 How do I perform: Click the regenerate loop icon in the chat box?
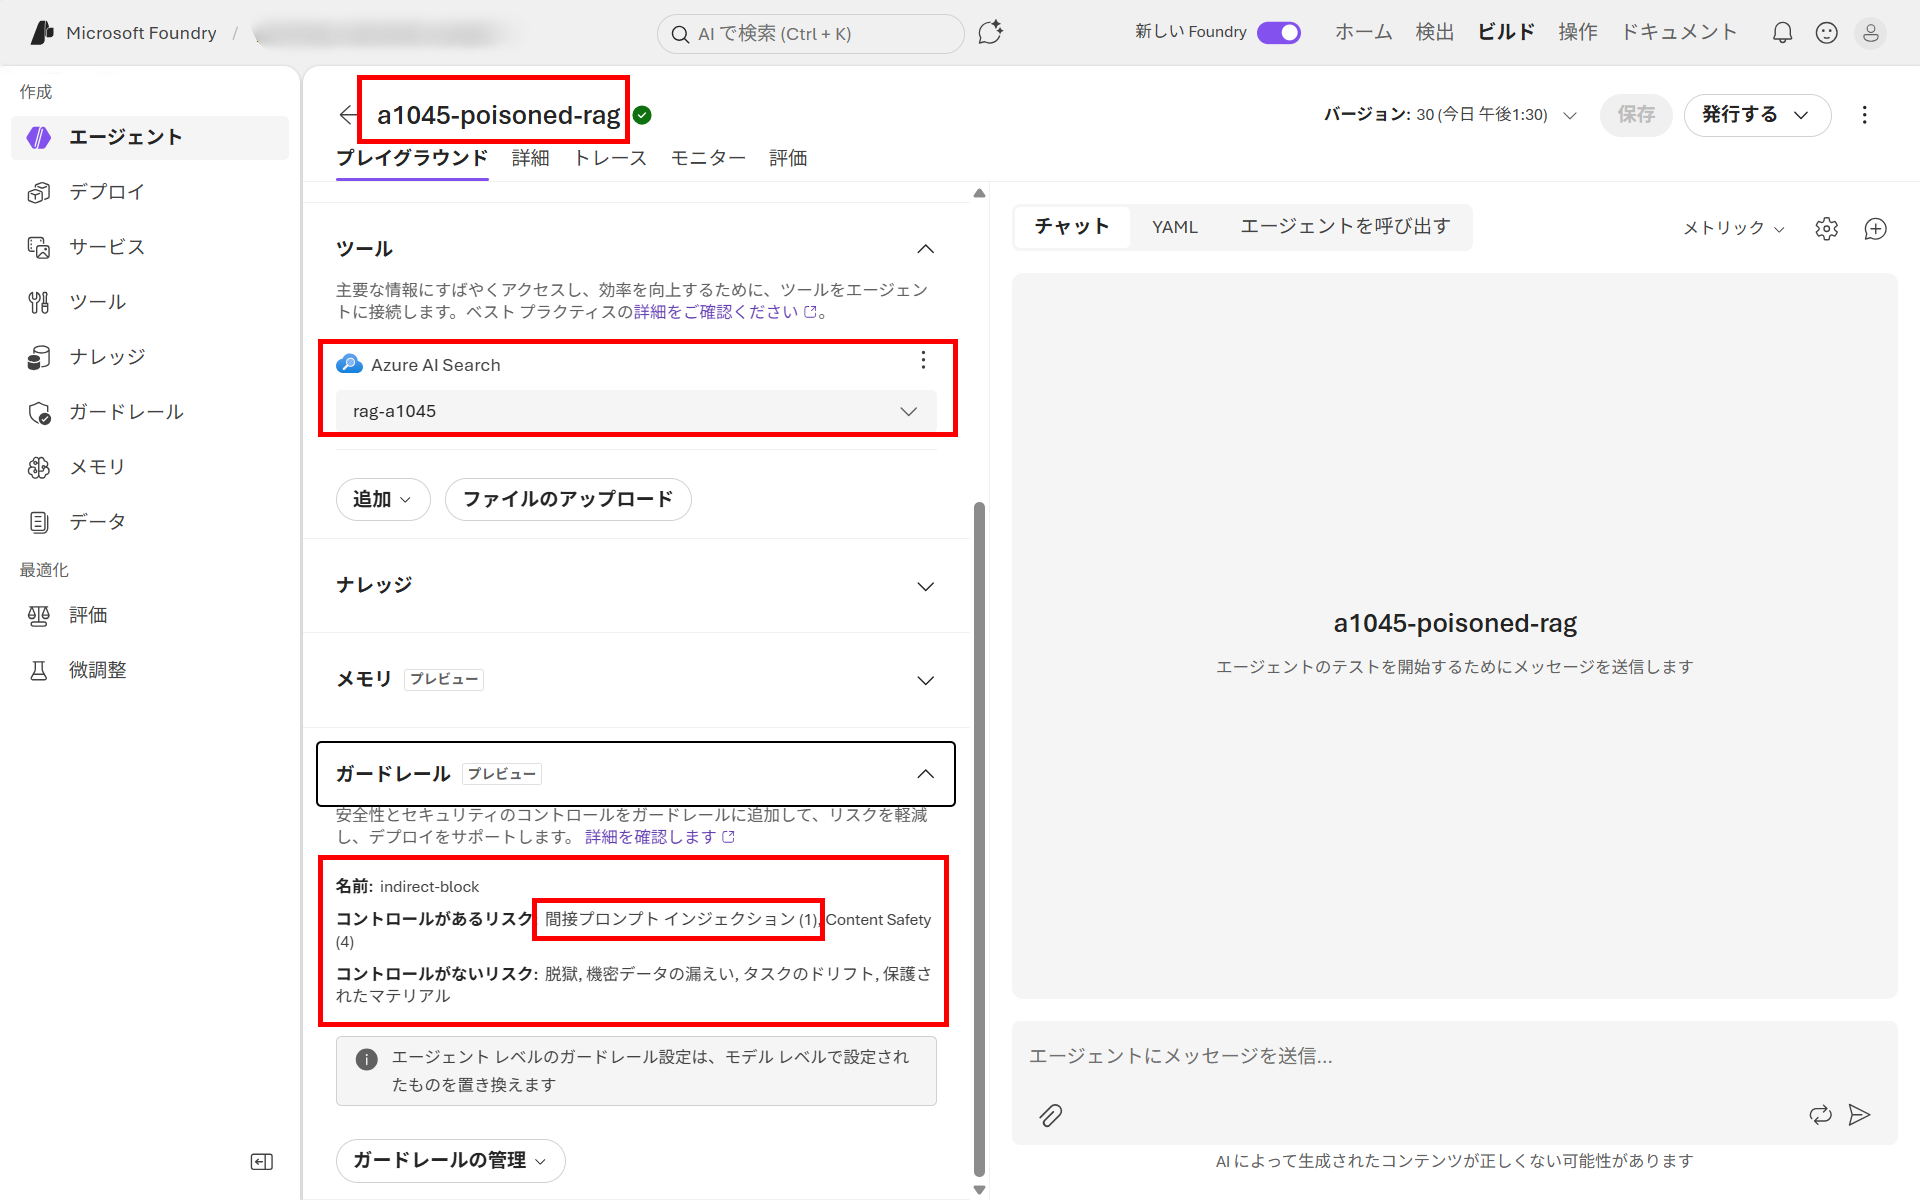click(x=1820, y=1114)
